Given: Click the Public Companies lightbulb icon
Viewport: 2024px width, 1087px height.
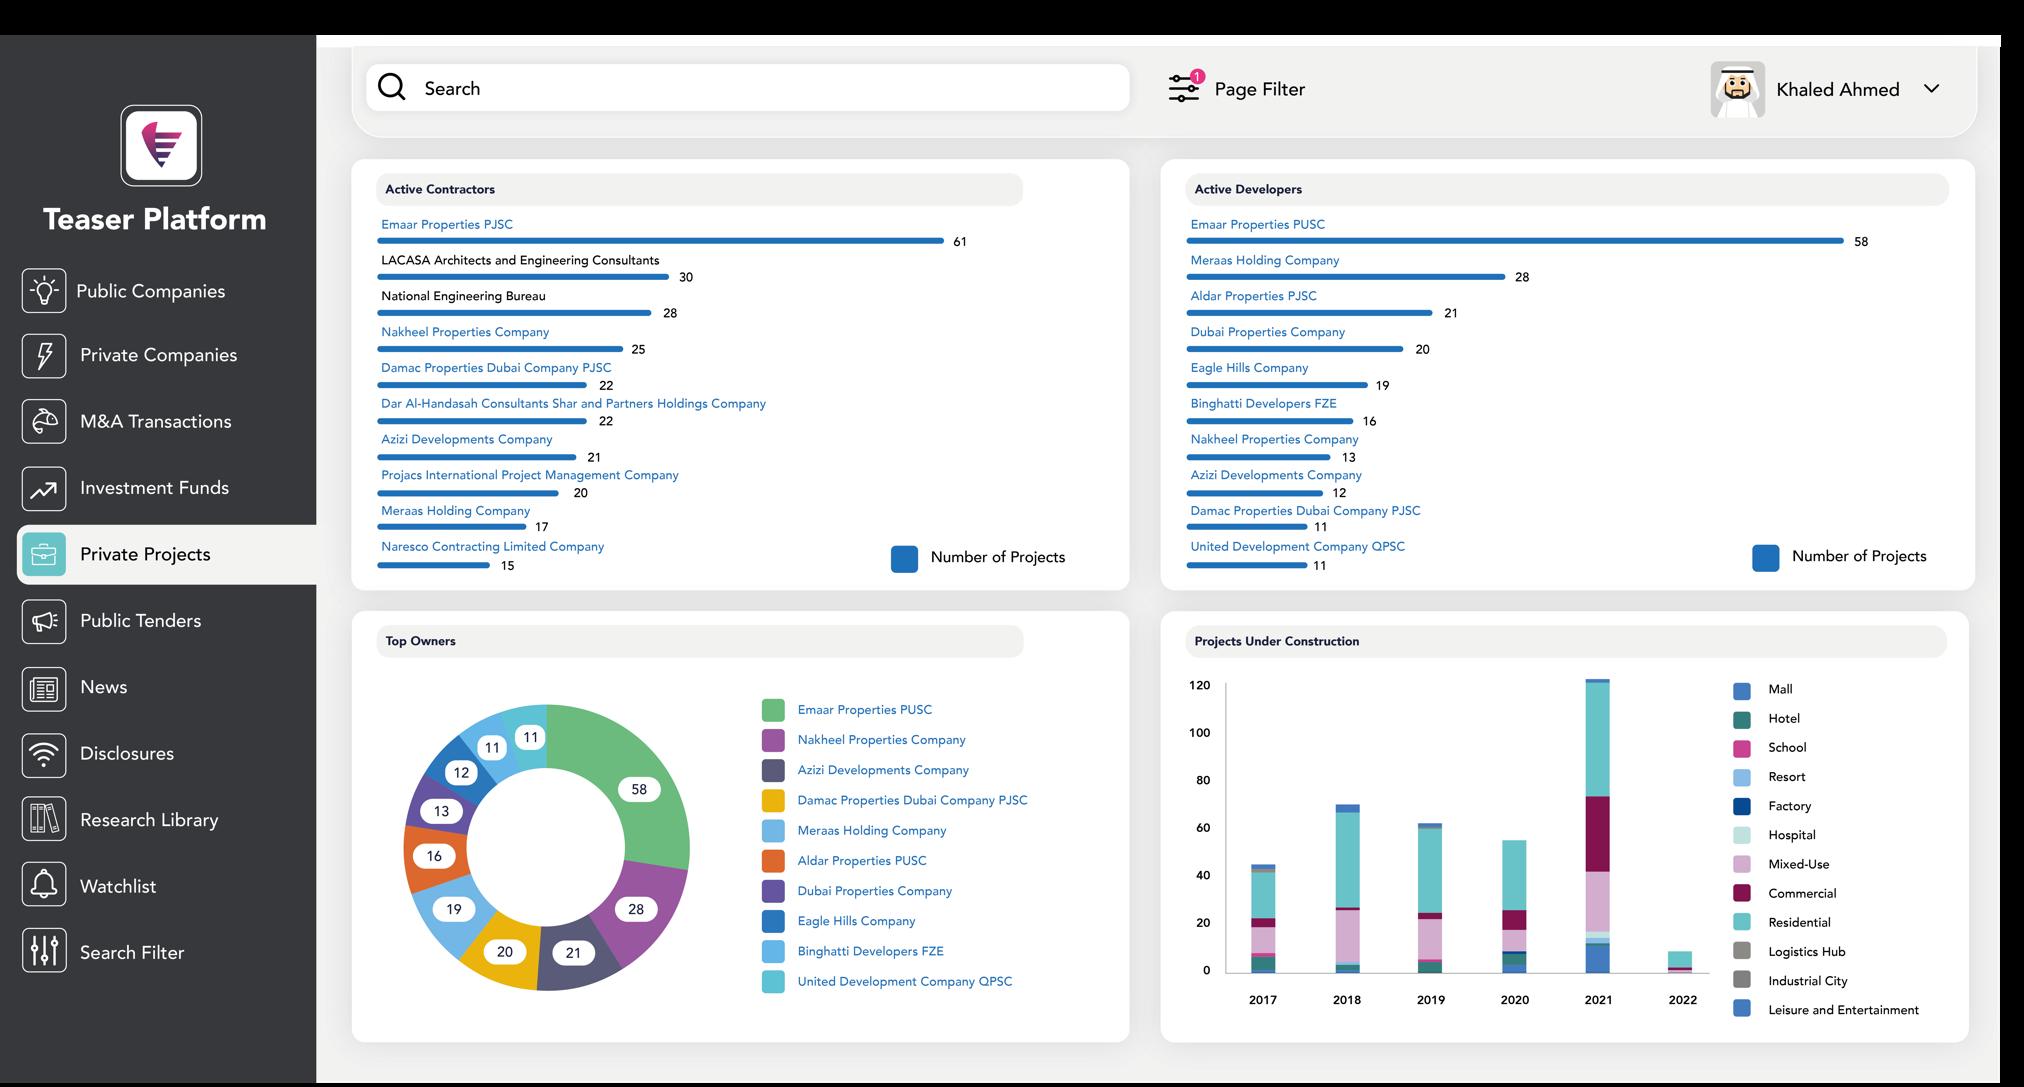Looking at the screenshot, I should (x=44, y=291).
